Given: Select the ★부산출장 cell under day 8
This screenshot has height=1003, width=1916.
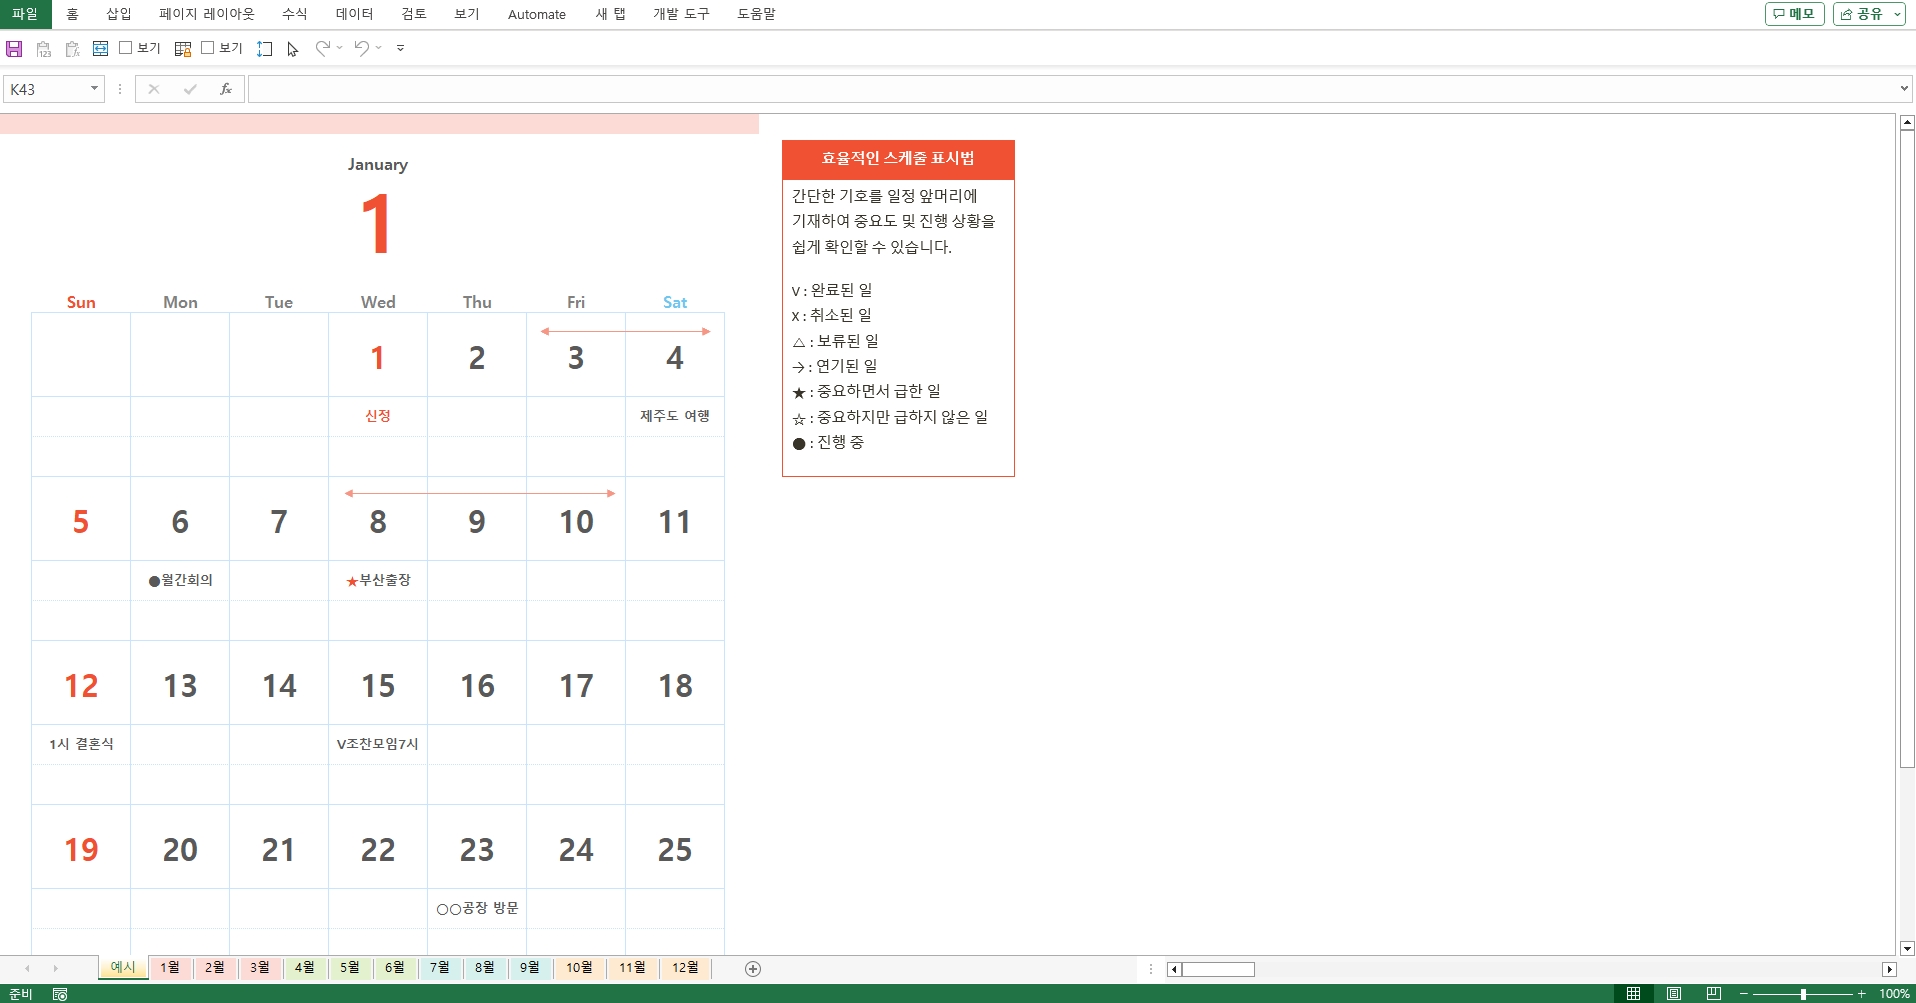Looking at the screenshot, I should click(x=378, y=580).
